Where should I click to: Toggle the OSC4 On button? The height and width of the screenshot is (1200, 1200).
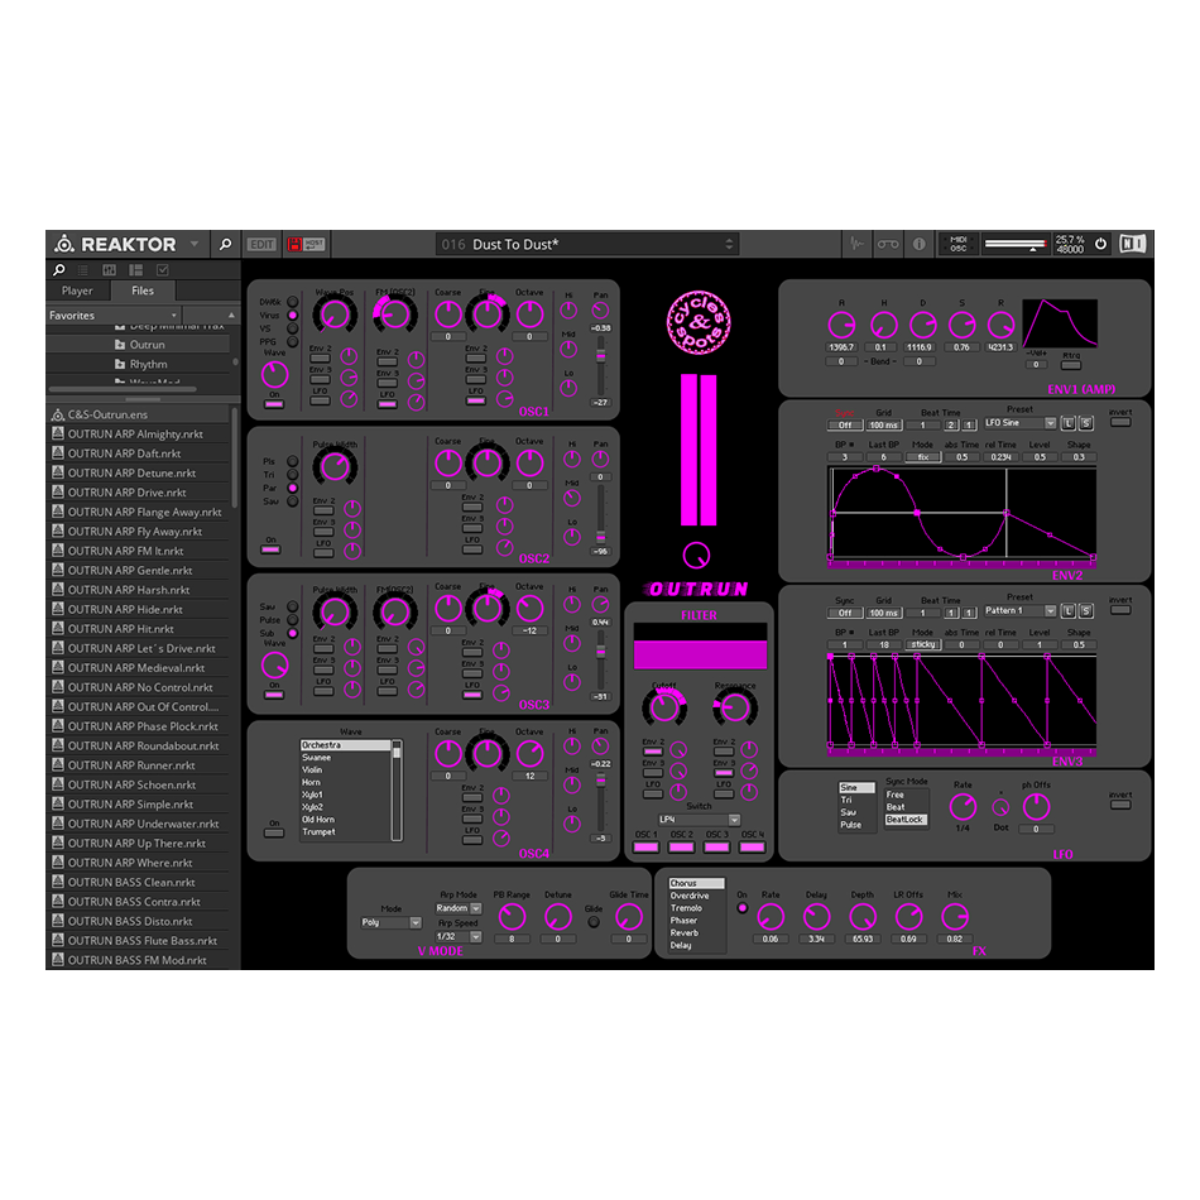(274, 832)
